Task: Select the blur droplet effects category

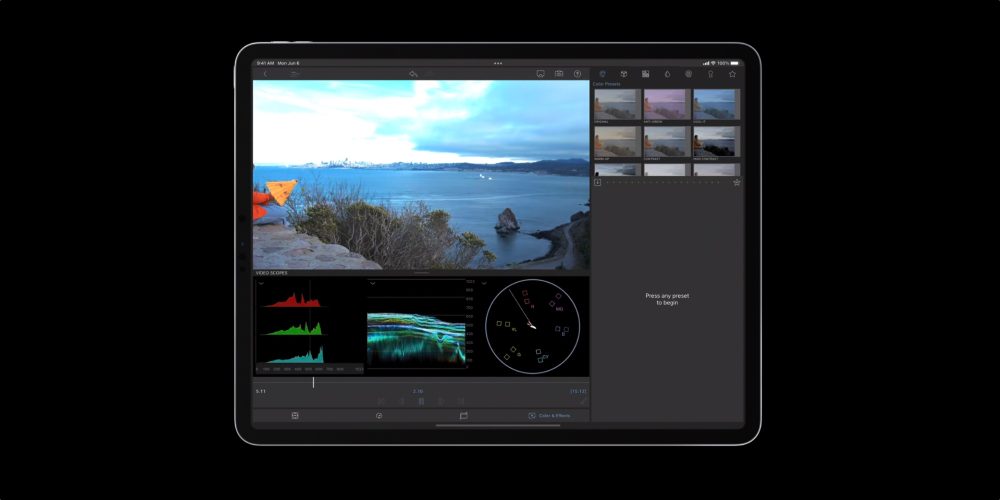Action: pos(667,74)
